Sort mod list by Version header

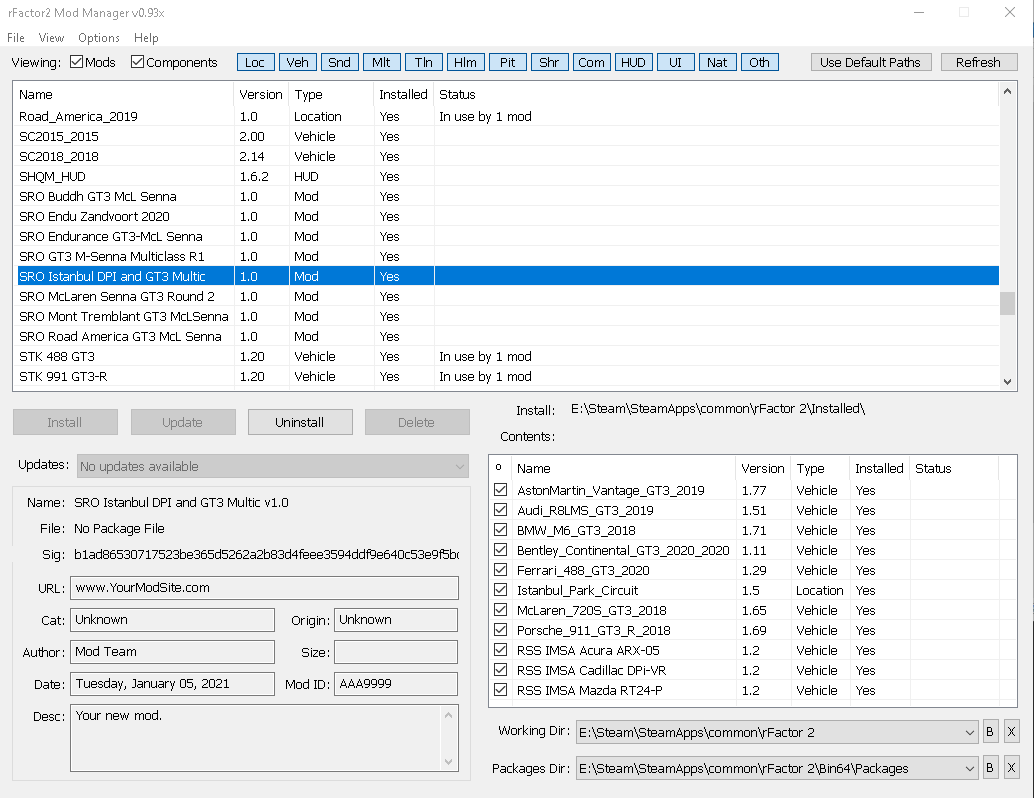coord(261,94)
